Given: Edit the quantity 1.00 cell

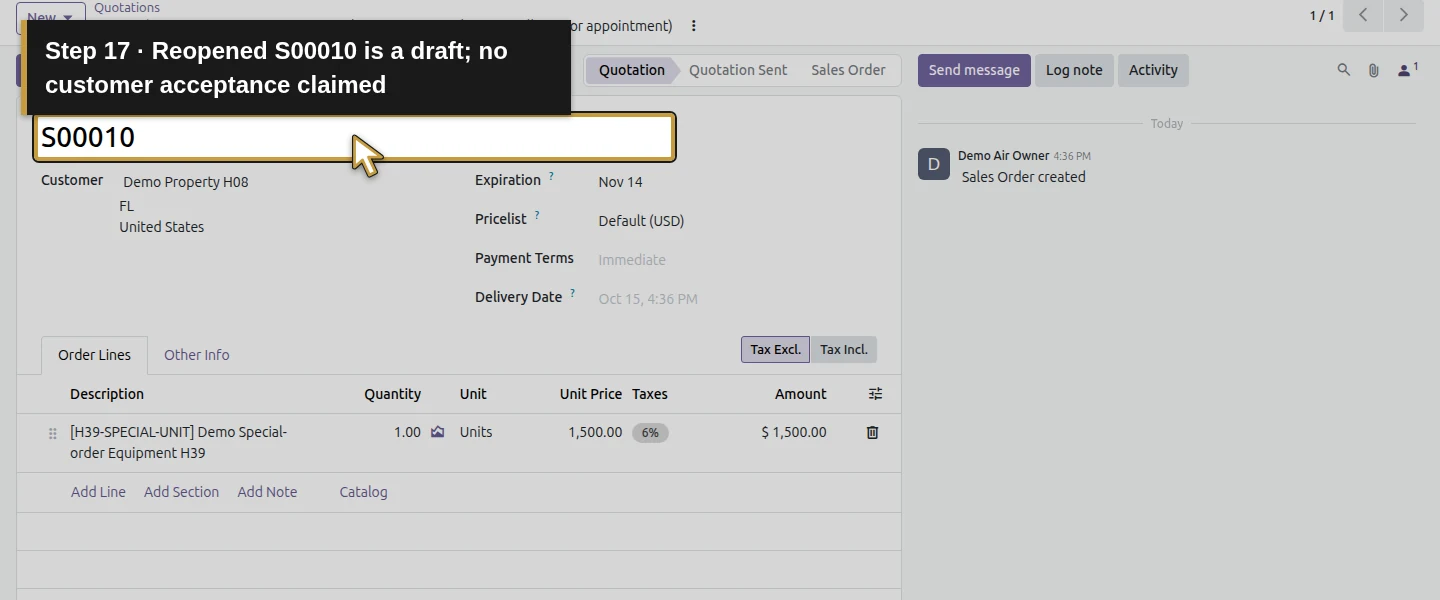Looking at the screenshot, I should (407, 432).
